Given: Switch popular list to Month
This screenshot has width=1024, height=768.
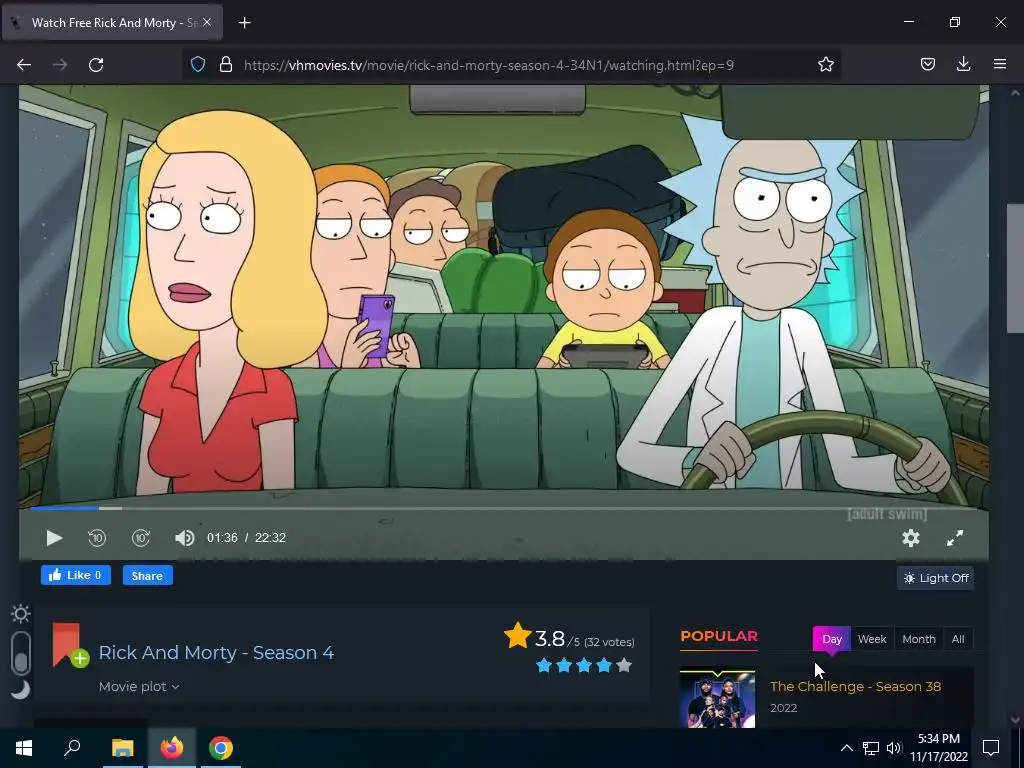Looking at the screenshot, I should tap(919, 639).
